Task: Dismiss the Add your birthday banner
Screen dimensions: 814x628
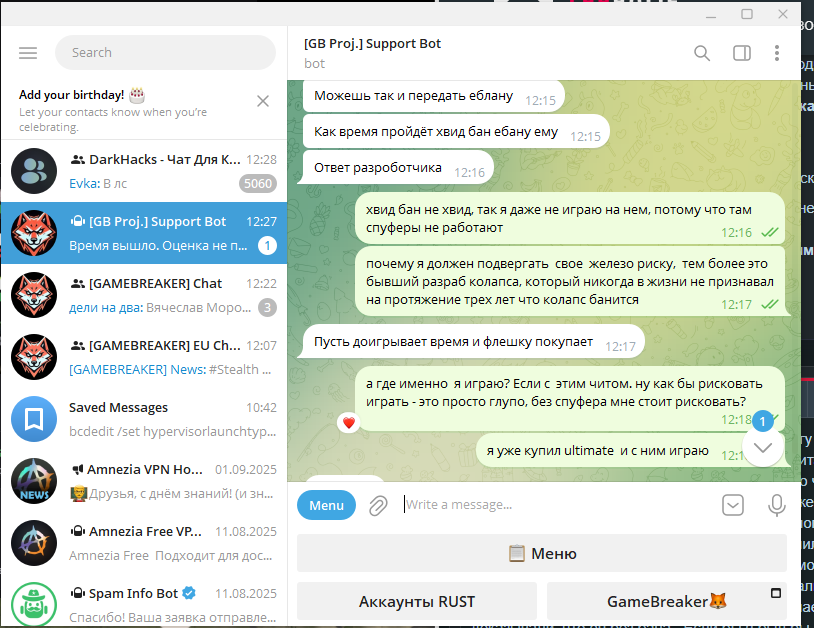Action: pyautogui.click(x=263, y=101)
